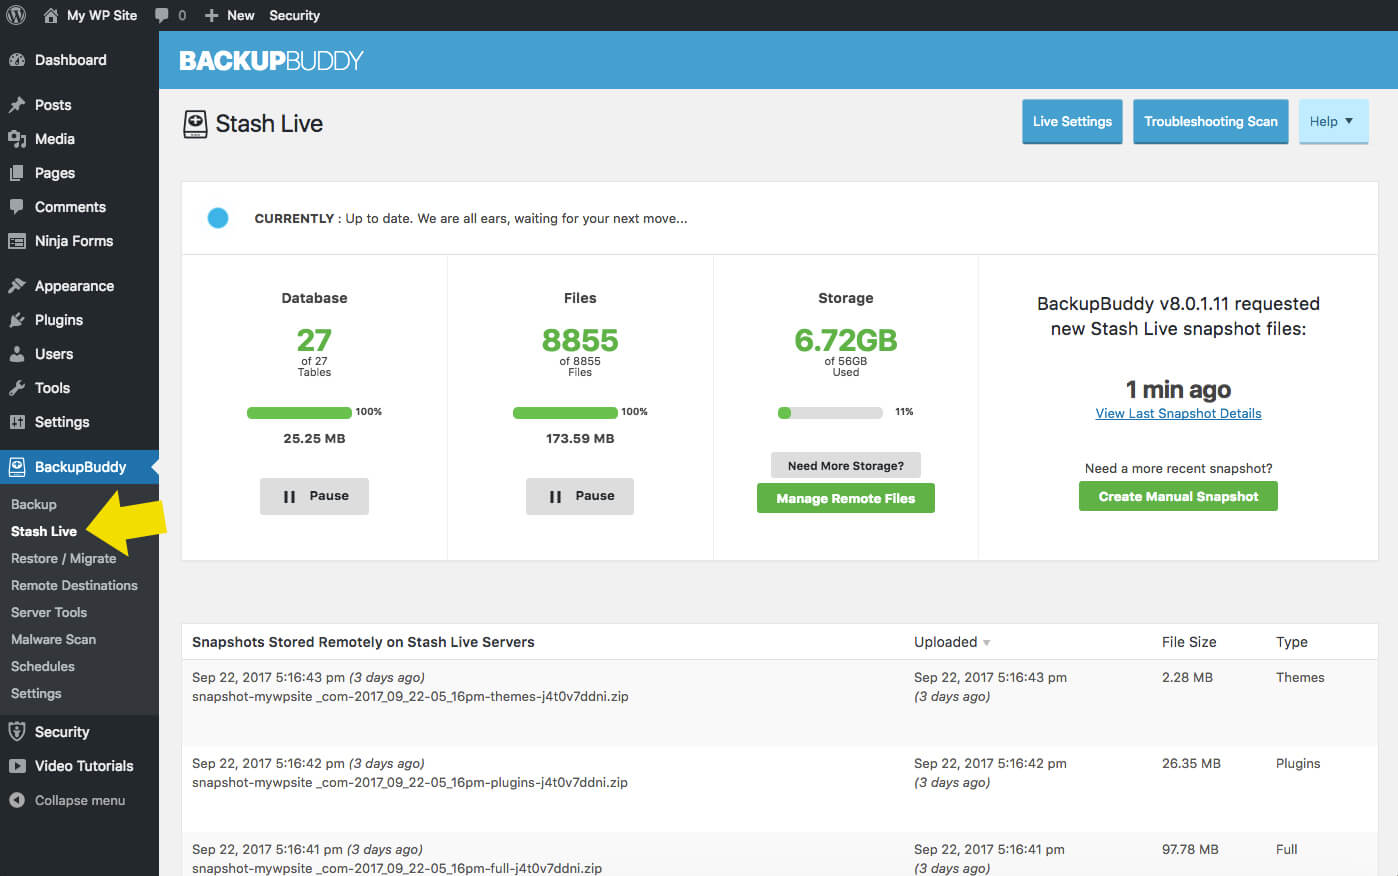Pause the Database backup
The image size is (1398, 876).
coord(314,496)
